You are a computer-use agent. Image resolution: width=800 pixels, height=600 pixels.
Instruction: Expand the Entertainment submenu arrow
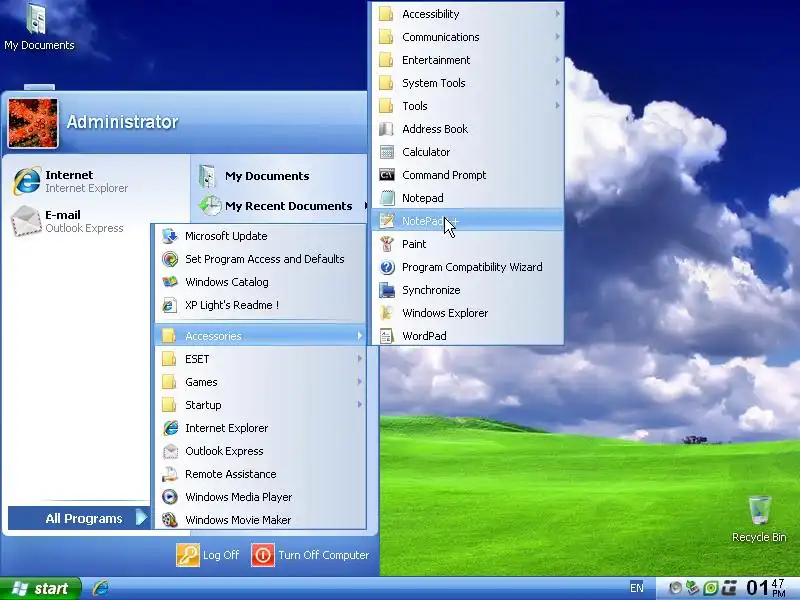click(557, 60)
